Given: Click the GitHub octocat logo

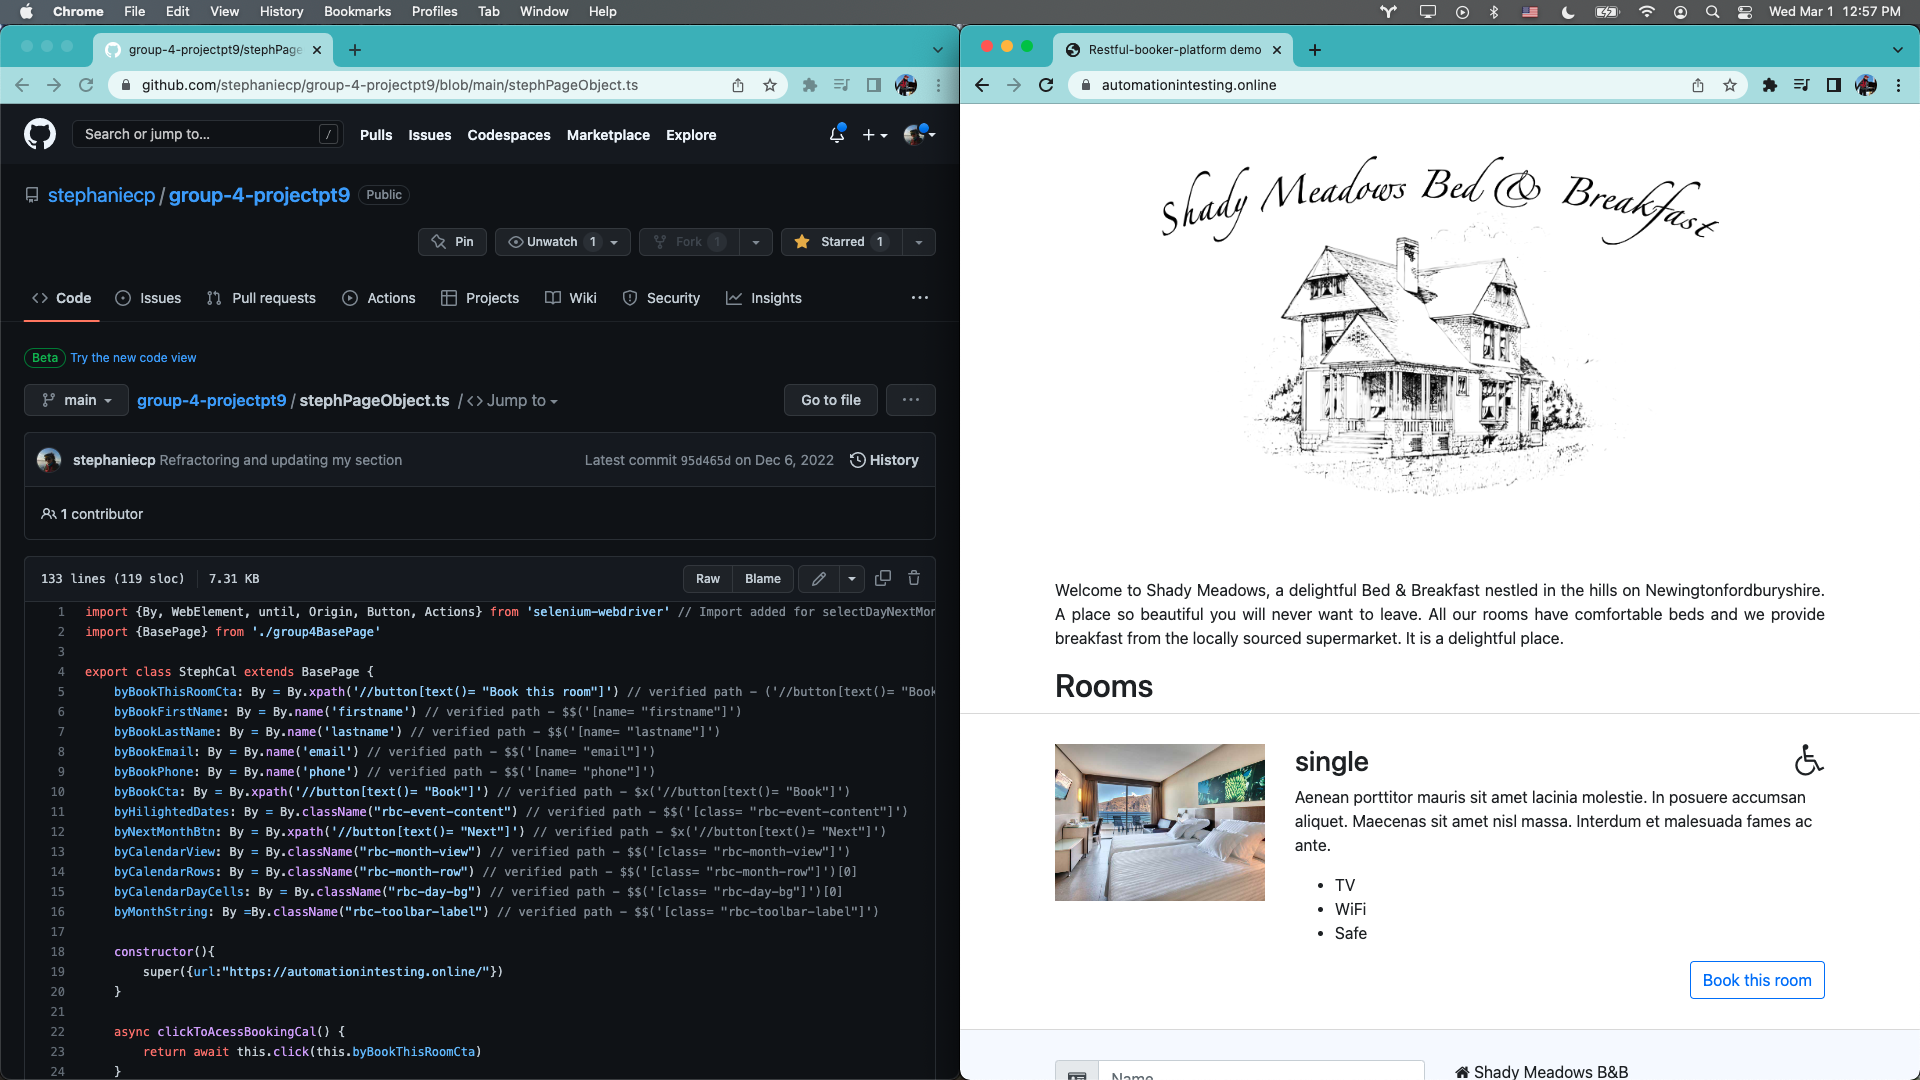Looking at the screenshot, I should pos(40,133).
